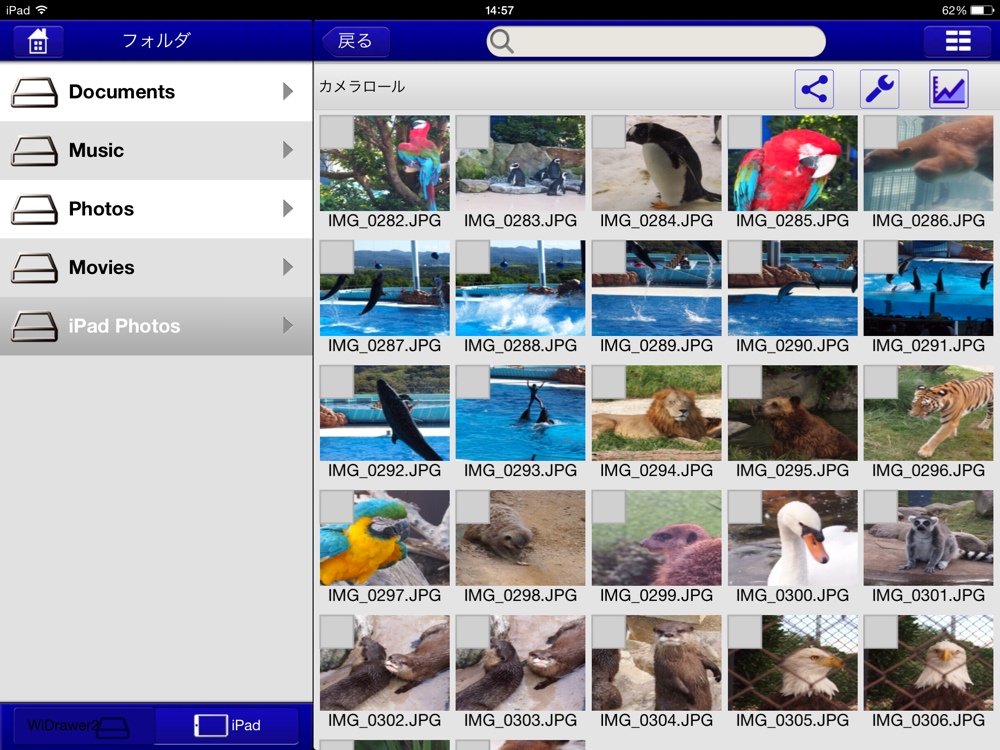Click the file name IMG_0291.JPG

pyautogui.click(x=929, y=346)
